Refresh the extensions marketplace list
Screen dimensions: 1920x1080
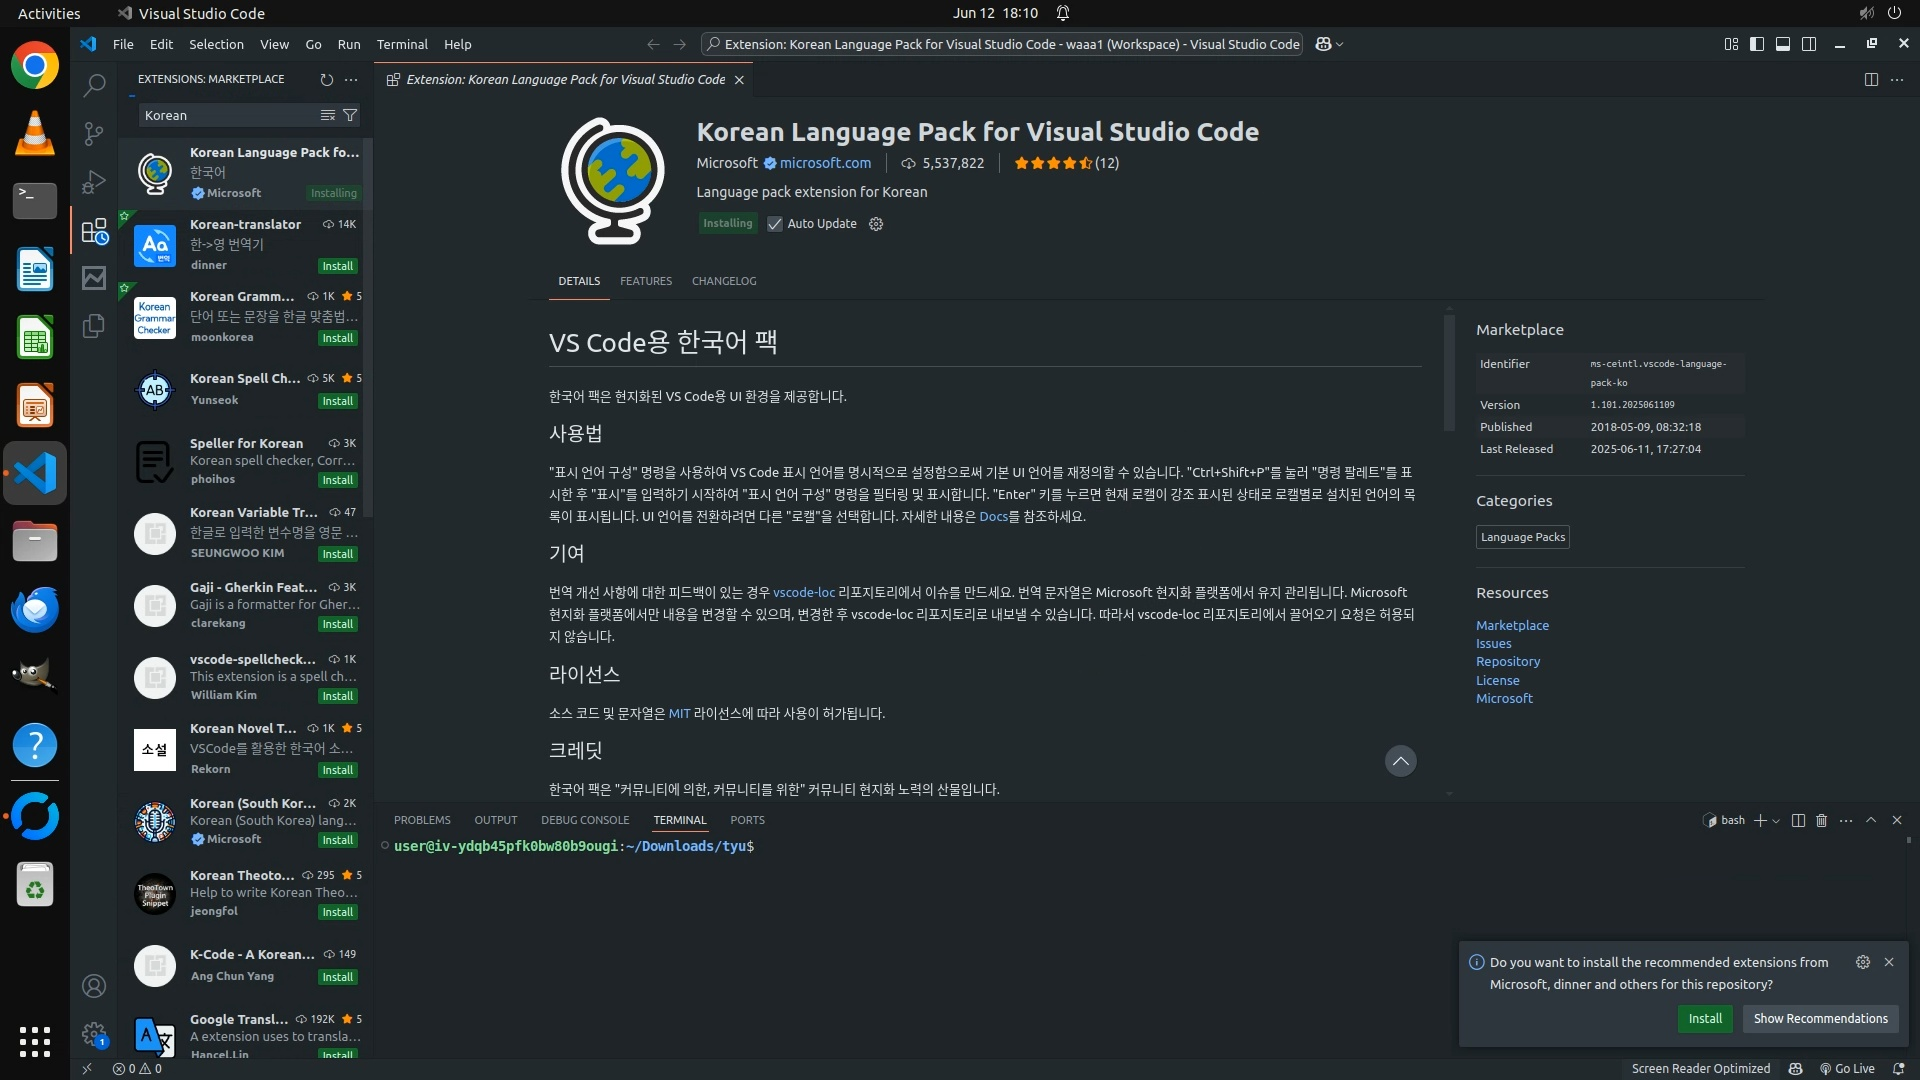click(x=326, y=79)
